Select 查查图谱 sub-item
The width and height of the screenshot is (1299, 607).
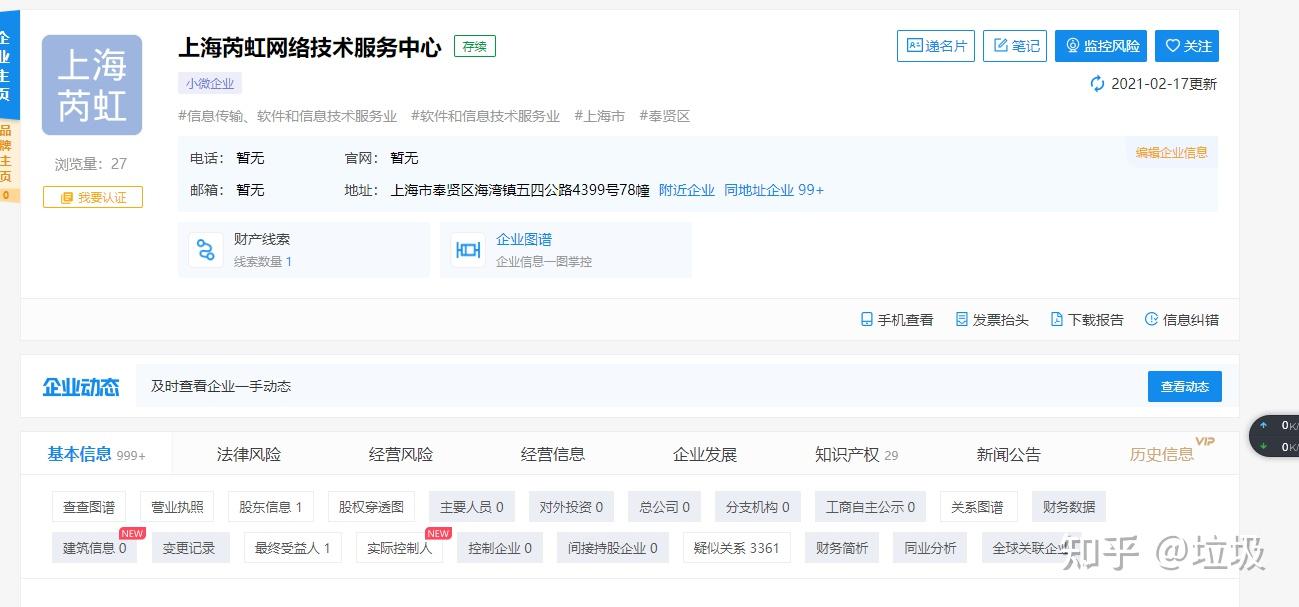[x=89, y=507]
